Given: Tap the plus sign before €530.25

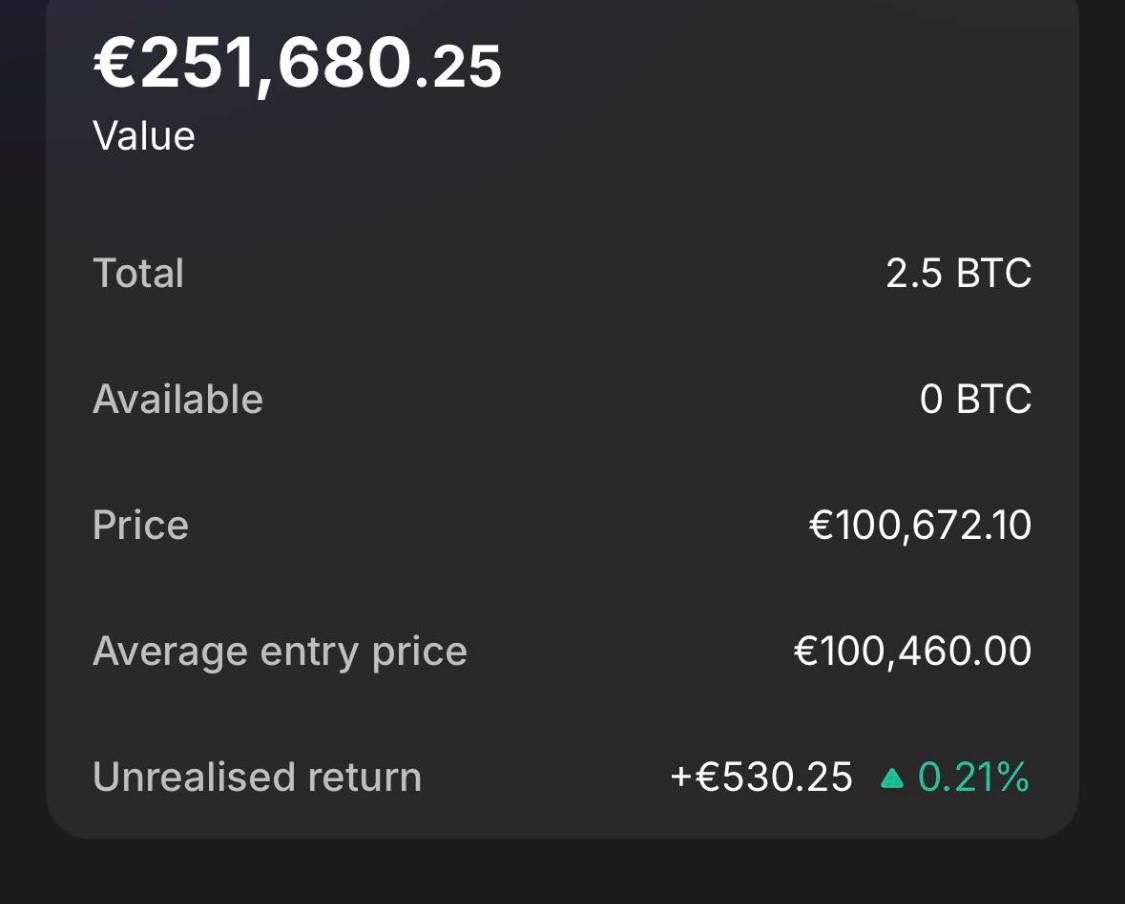Looking at the screenshot, I should [x=681, y=777].
